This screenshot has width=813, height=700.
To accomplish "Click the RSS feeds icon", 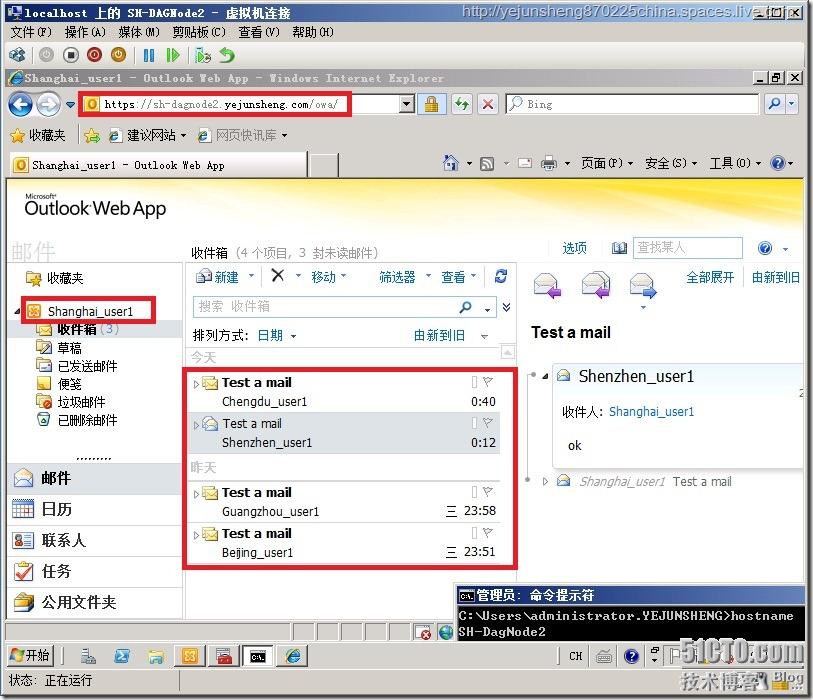I will pyautogui.click(x=487, y=164).
